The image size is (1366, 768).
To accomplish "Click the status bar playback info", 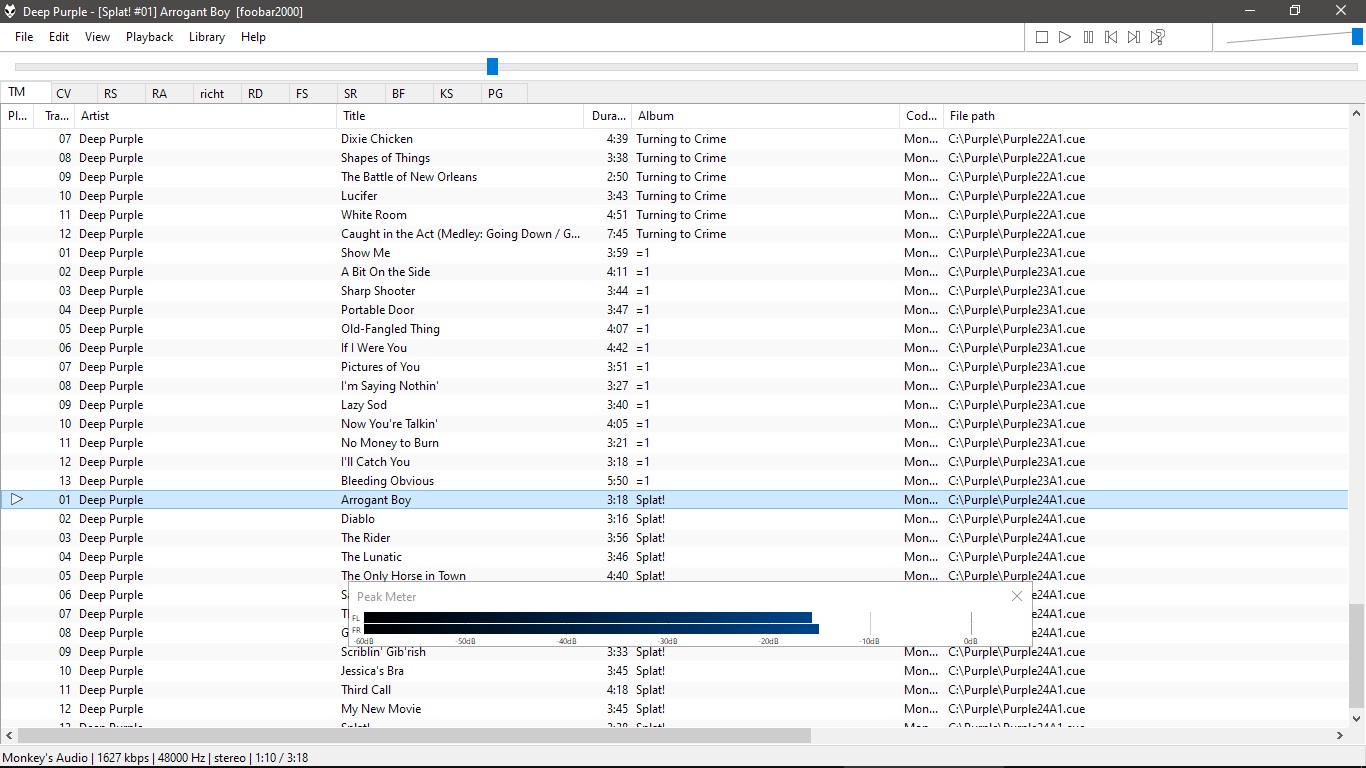I will tap(154, 758).
